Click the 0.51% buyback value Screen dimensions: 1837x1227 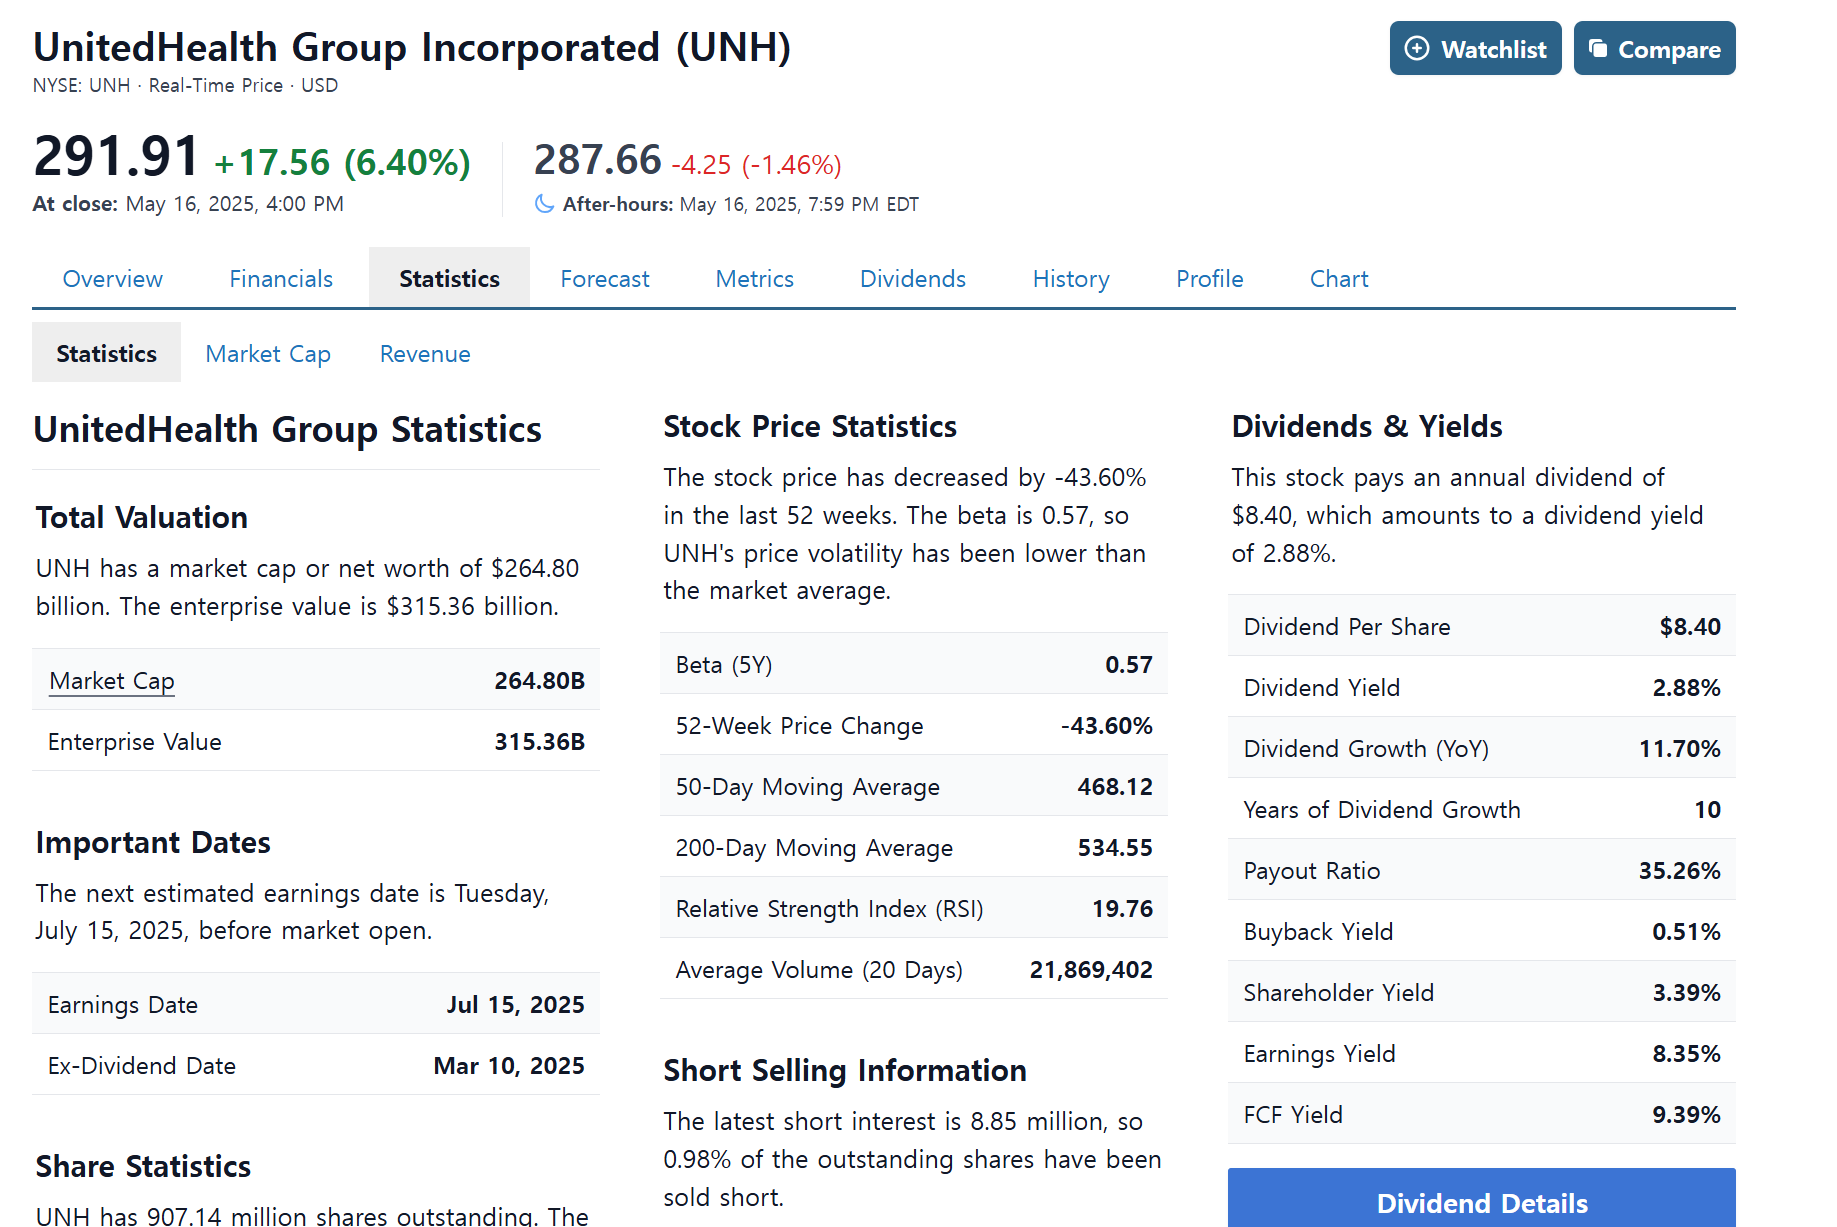click(1686, 932)
